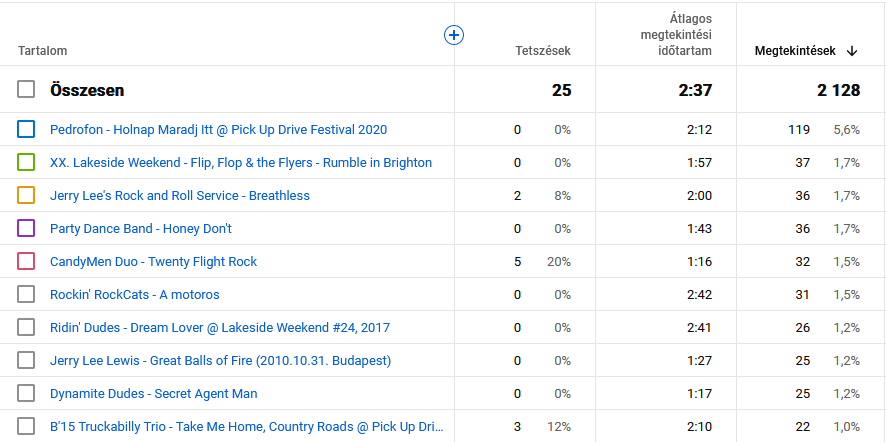Select the Ridin' Dudes row checkbox
Screen dimensions: 886x442
(x=26, y=327)
